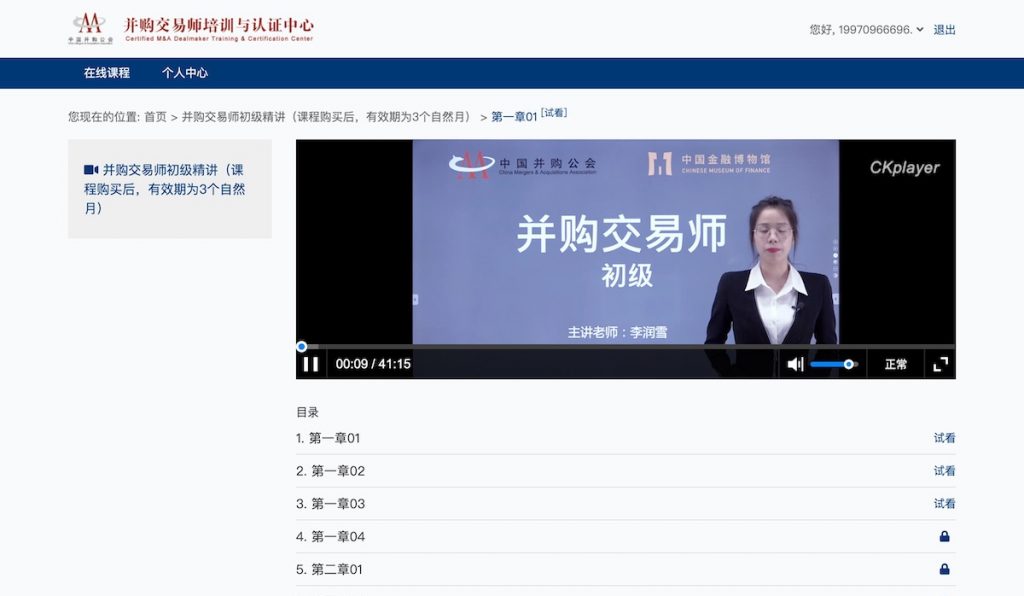Click the 首页 breadcrumb link
This screenshot has width=1024, height=596.
[155, 117]
